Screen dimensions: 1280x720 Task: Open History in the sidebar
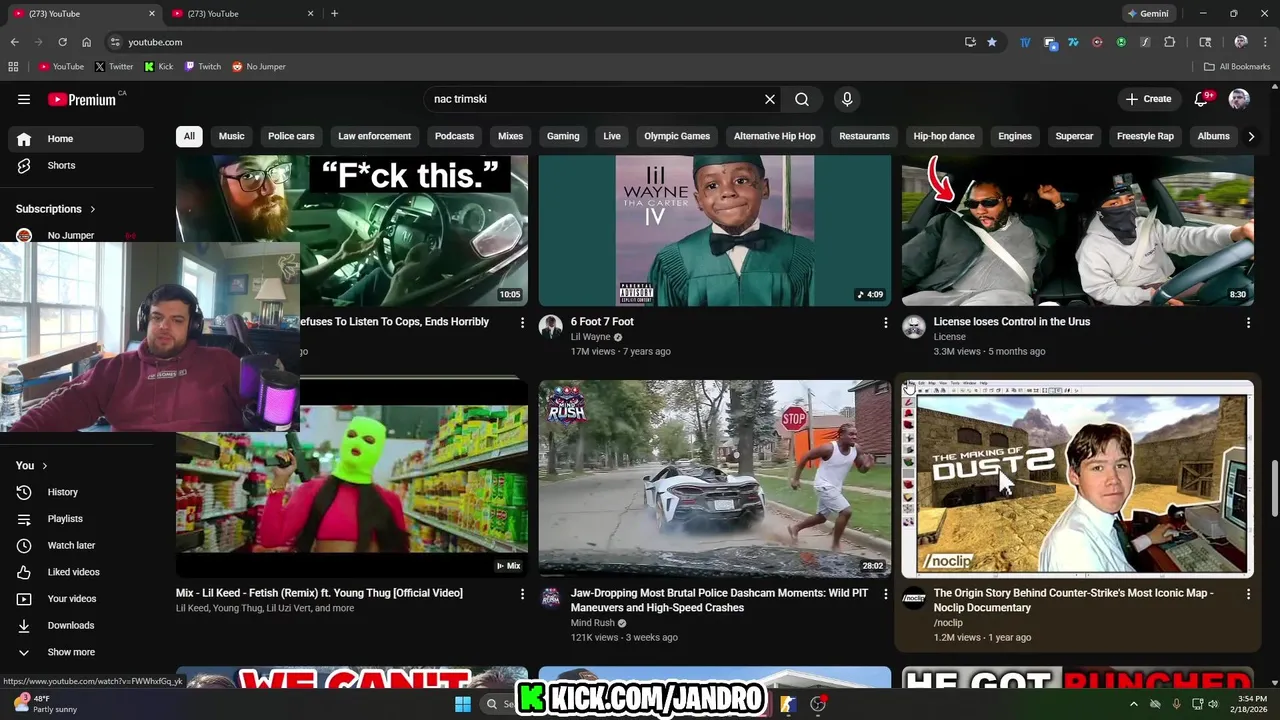point(78,492)
